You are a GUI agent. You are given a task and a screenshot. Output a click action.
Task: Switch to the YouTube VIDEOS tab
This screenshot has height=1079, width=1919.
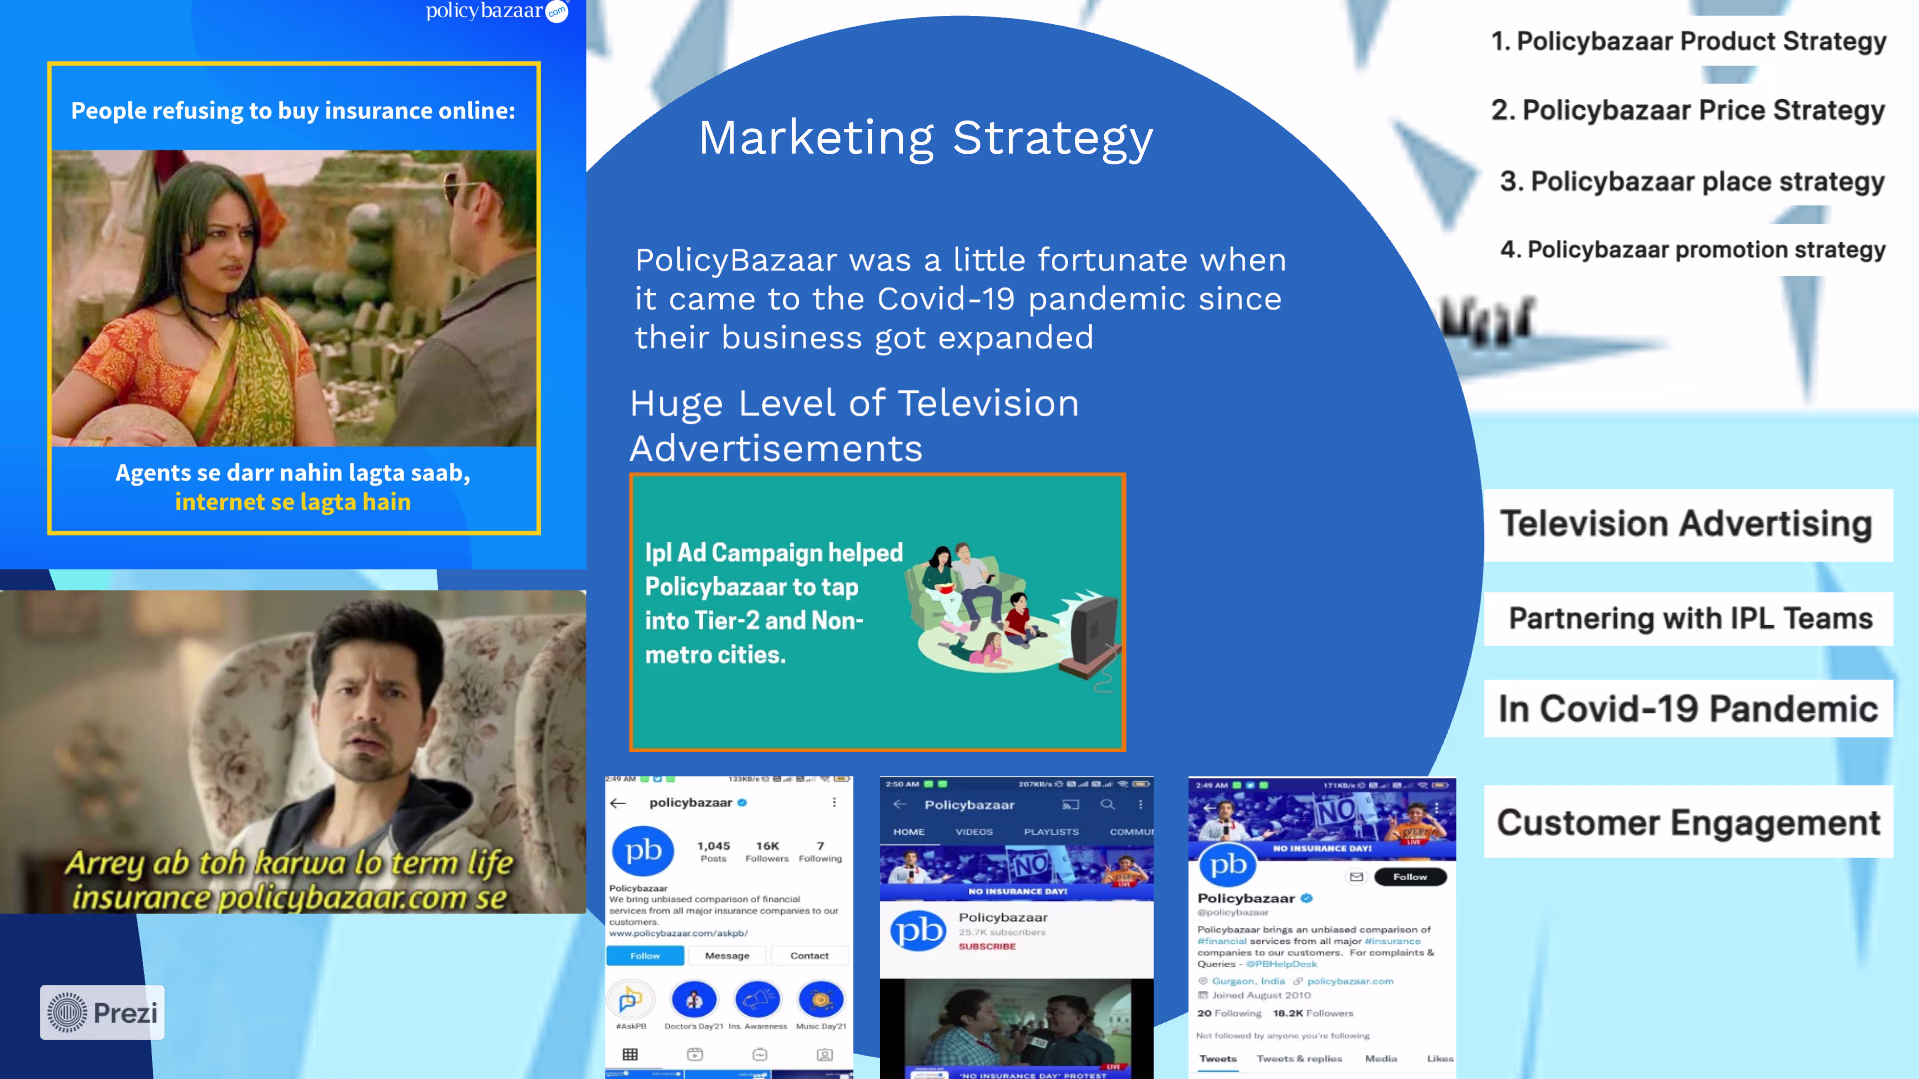point(974,832)
